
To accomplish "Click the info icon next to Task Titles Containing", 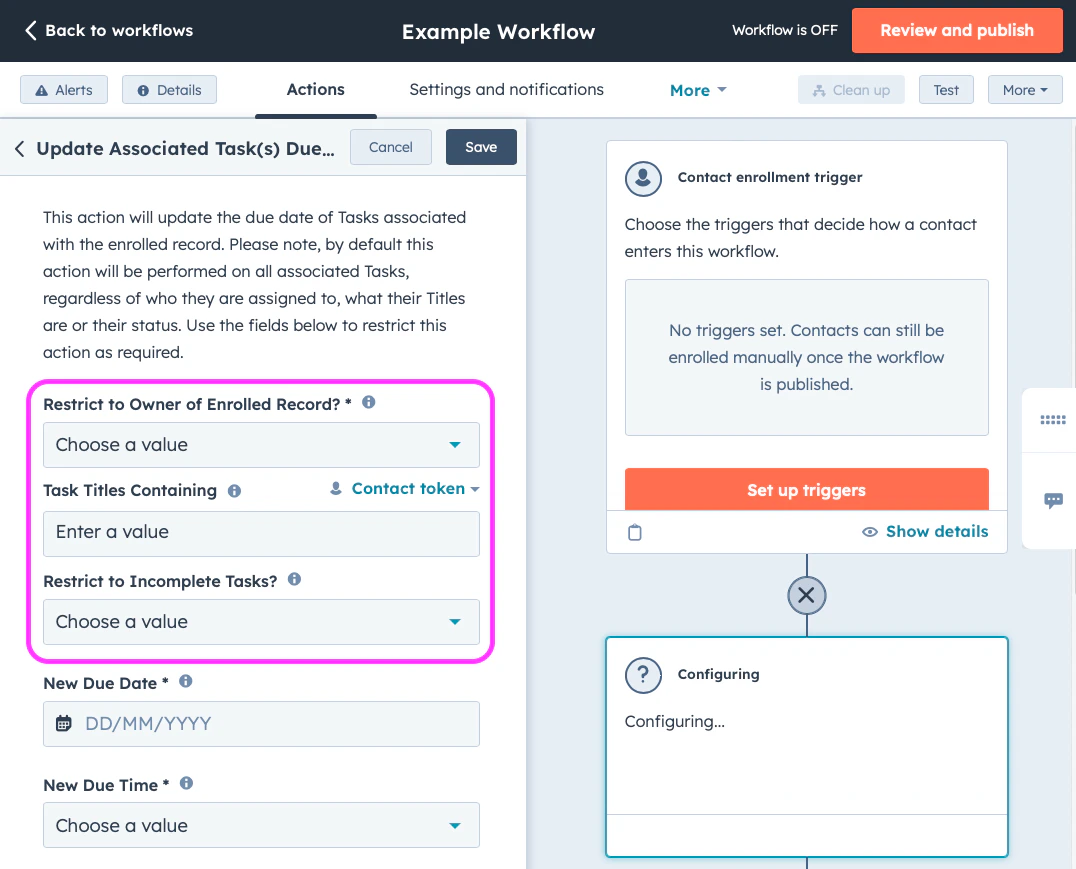I will 234,490.
